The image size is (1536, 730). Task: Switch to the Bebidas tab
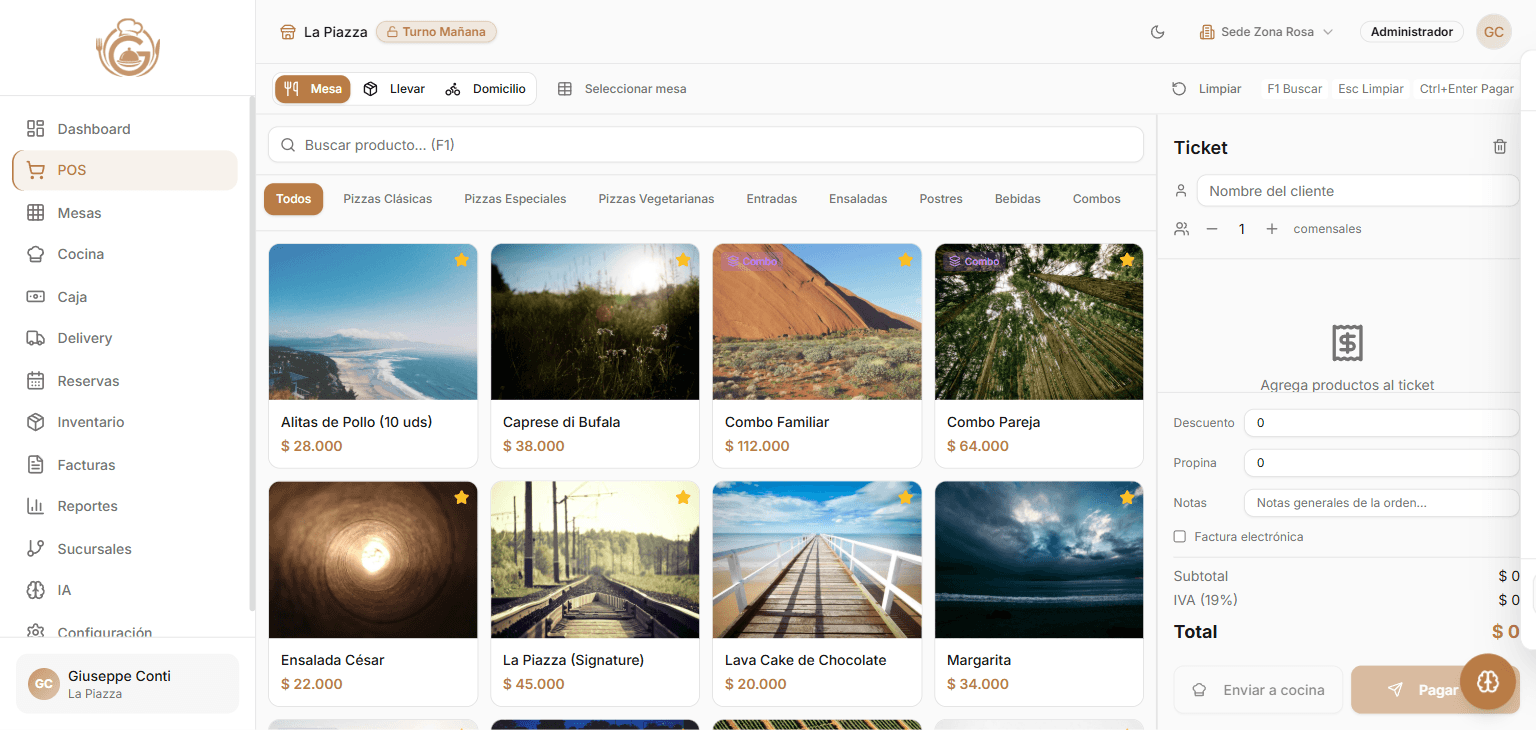click(x=1017, y=199)
